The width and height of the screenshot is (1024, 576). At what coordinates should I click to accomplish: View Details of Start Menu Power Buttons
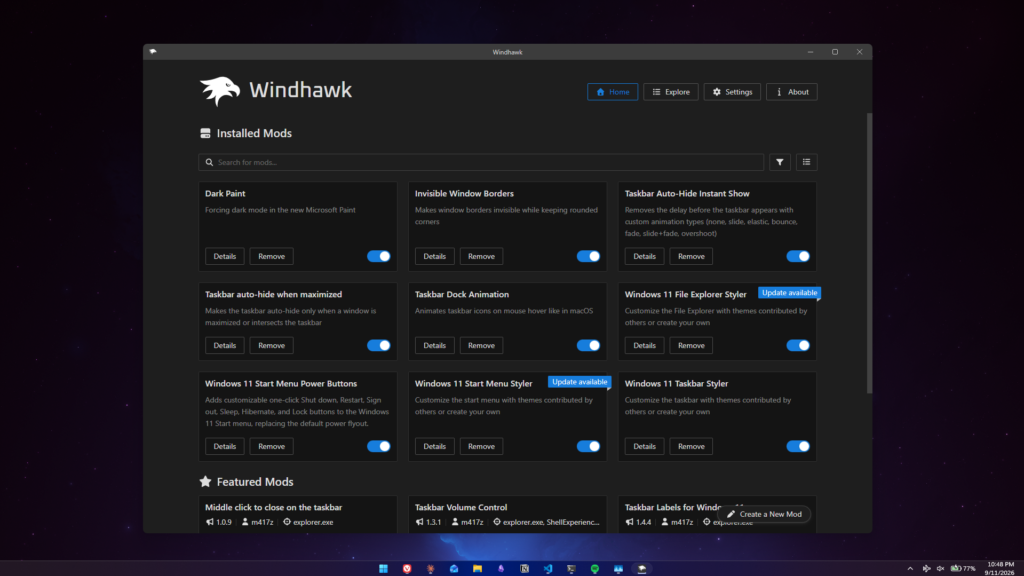225,446
